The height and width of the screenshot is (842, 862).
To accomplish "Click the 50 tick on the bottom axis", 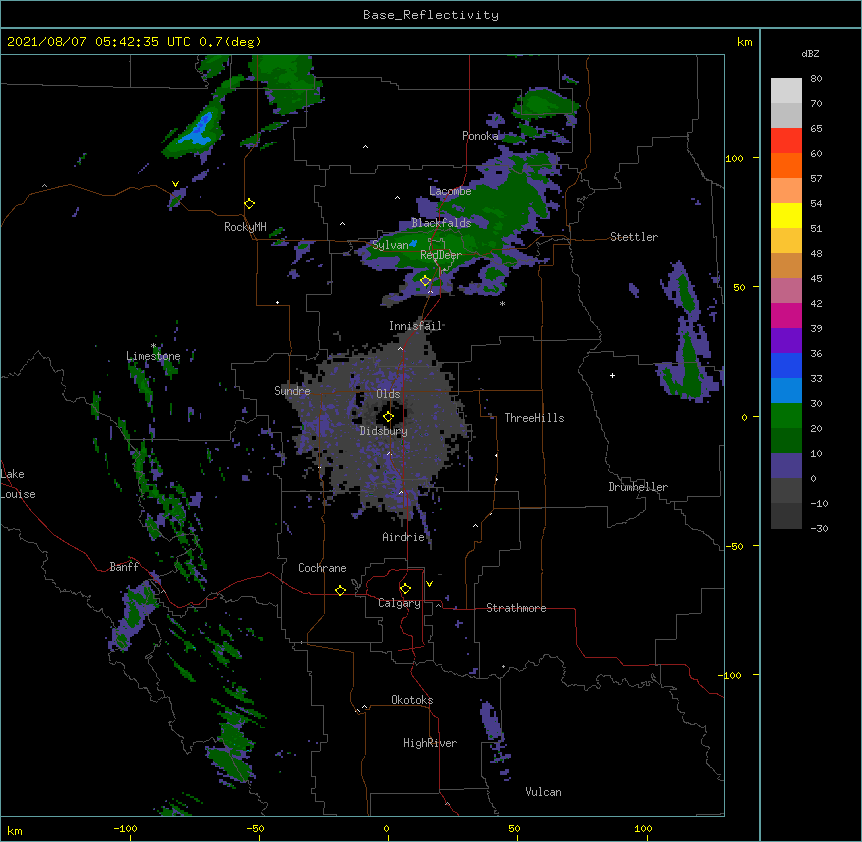I will [514, 829].
